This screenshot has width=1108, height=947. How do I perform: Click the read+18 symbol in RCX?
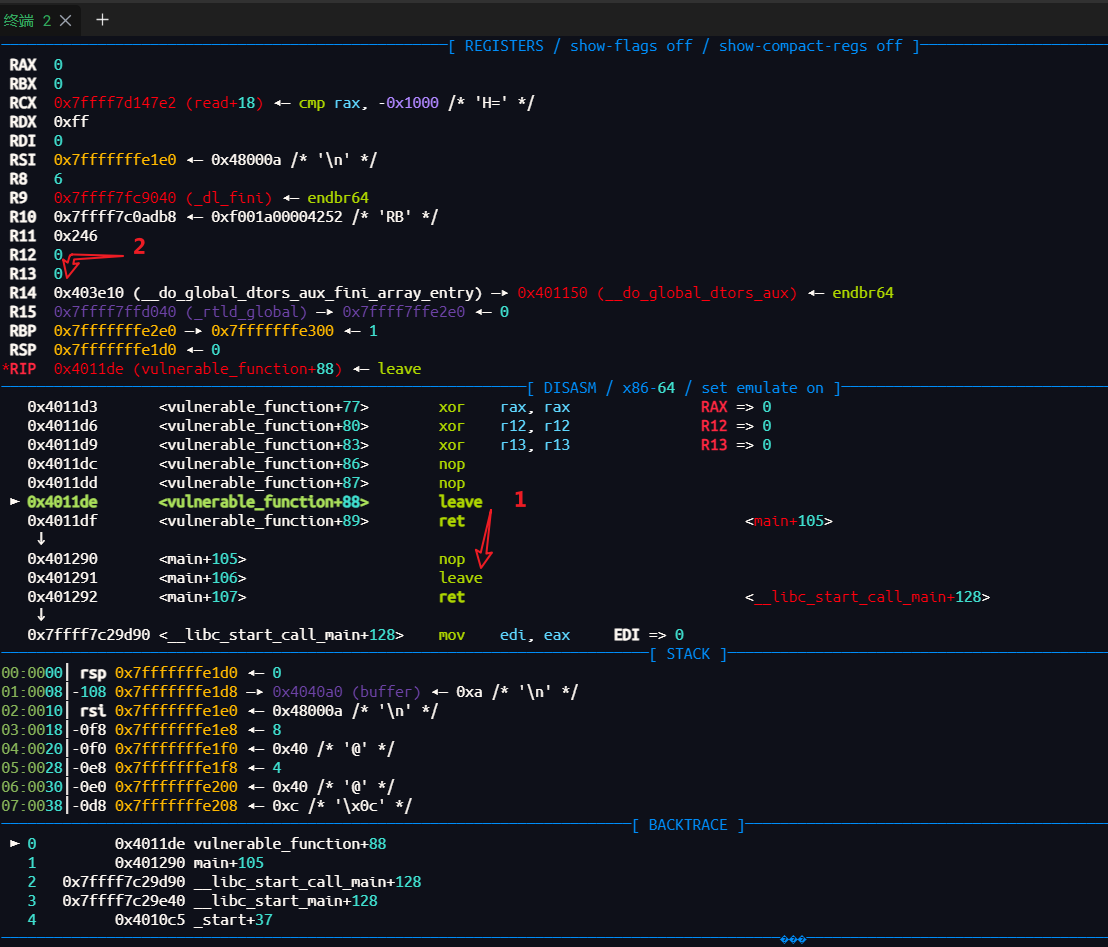[224, 103]
